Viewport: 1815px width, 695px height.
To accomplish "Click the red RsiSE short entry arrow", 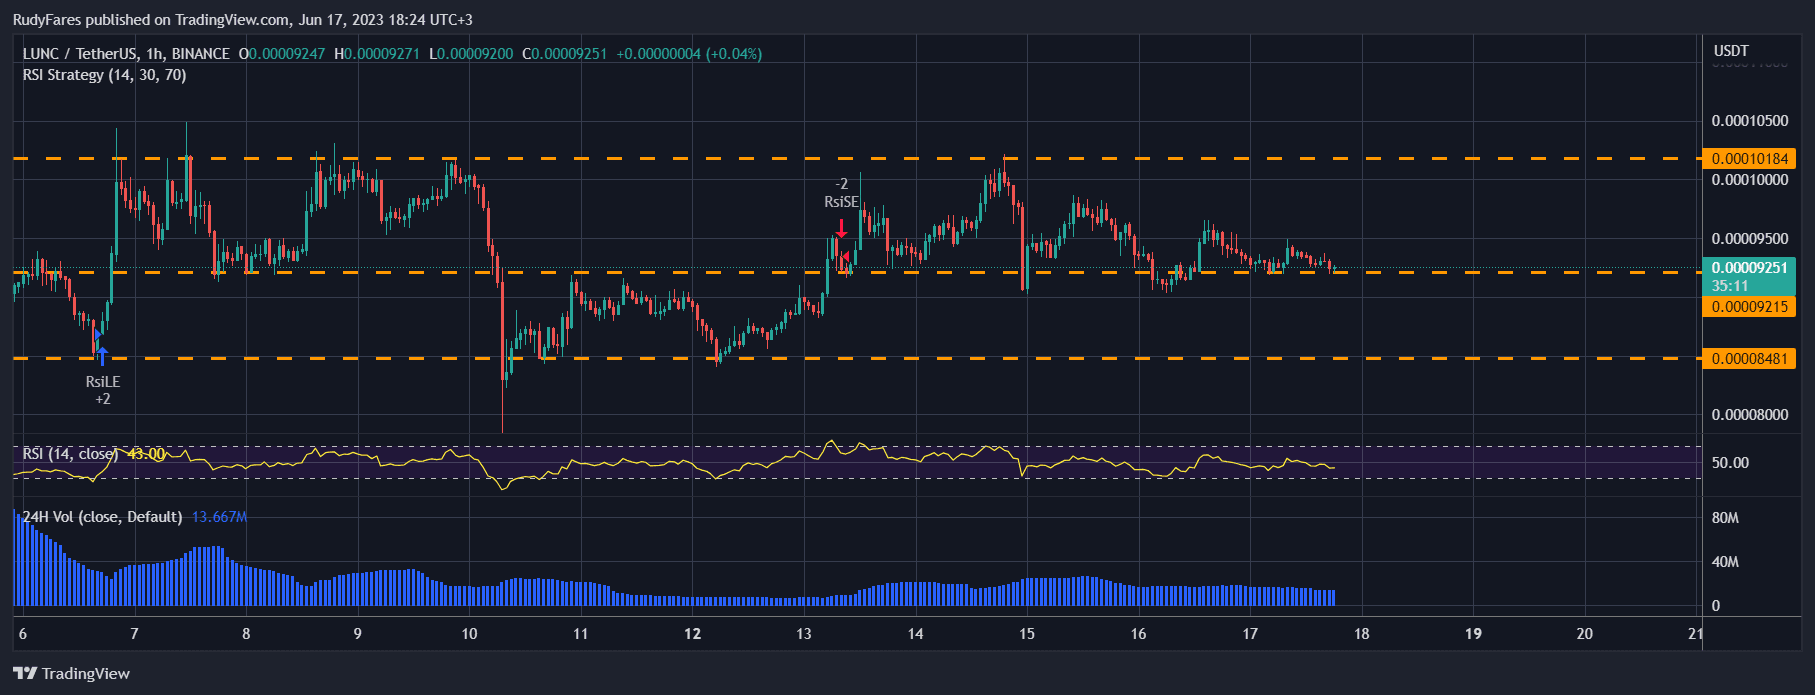I will tap(842, 226).
